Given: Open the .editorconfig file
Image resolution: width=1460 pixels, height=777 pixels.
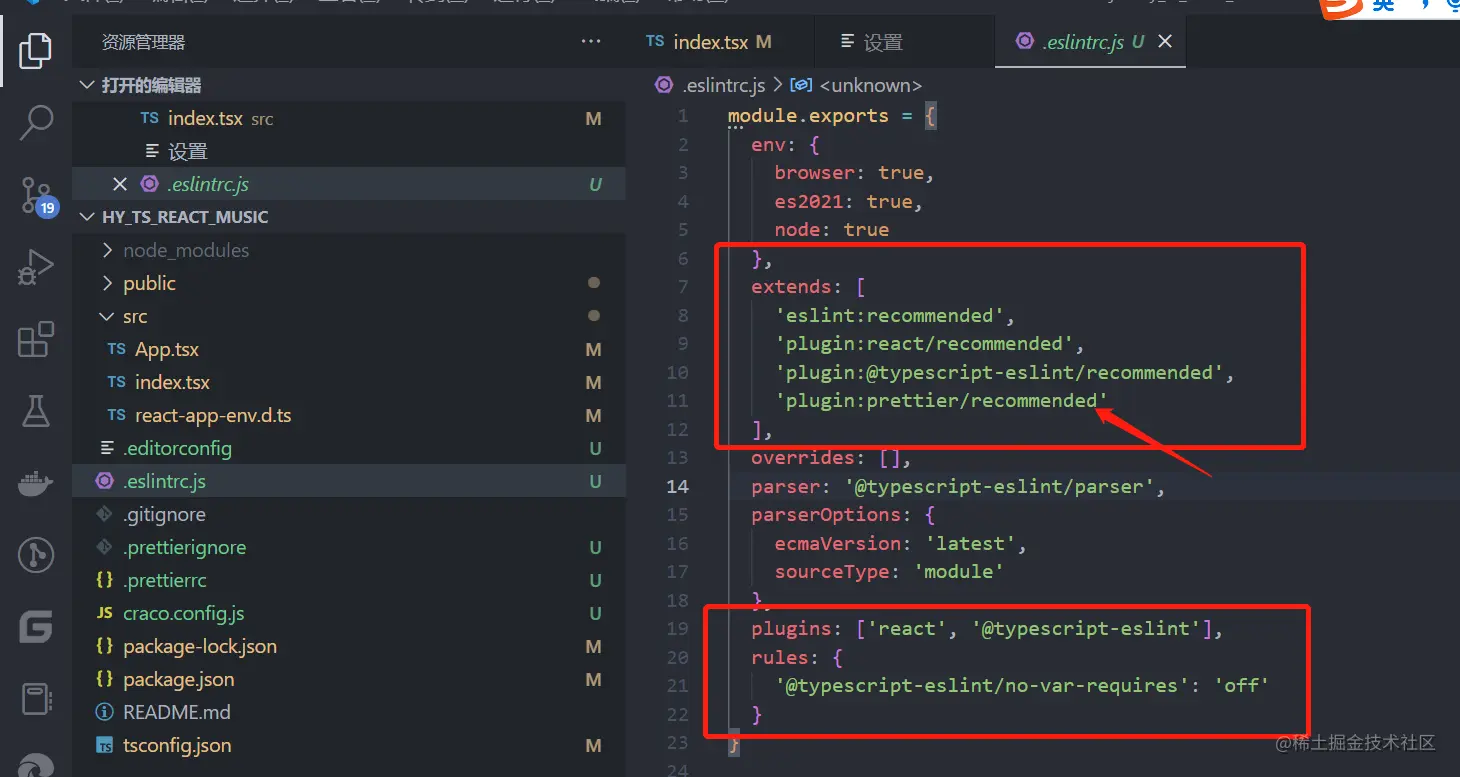Looking at the screenshot, I should [x=349, y=448].
